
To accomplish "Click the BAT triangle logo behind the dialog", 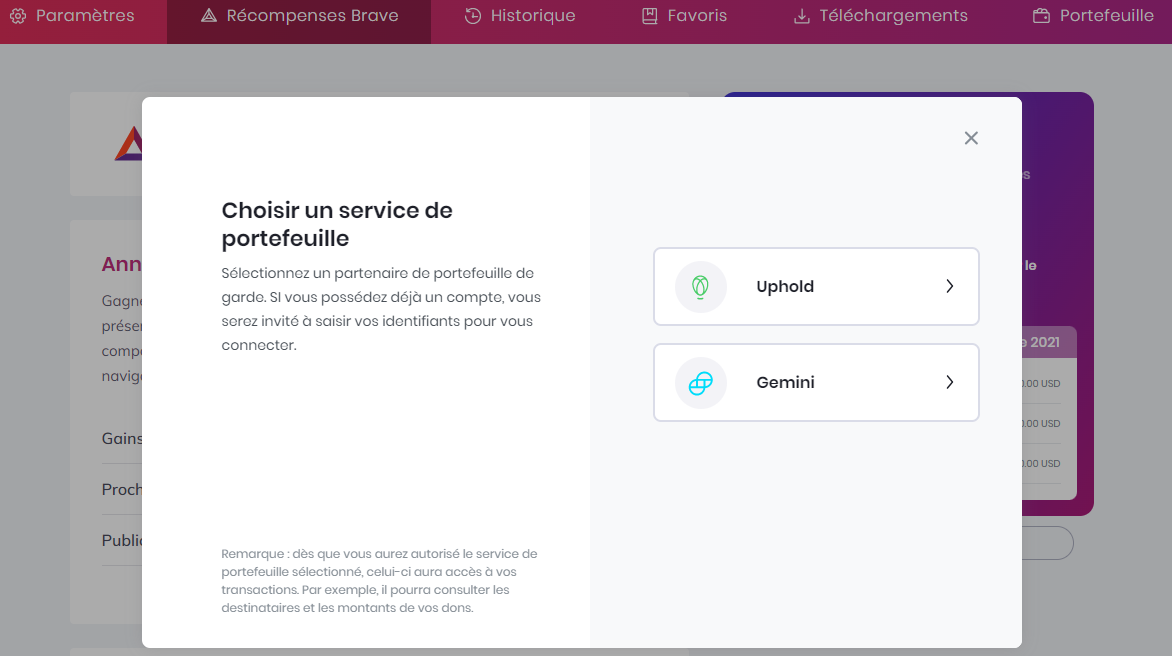I will [127, 146].
